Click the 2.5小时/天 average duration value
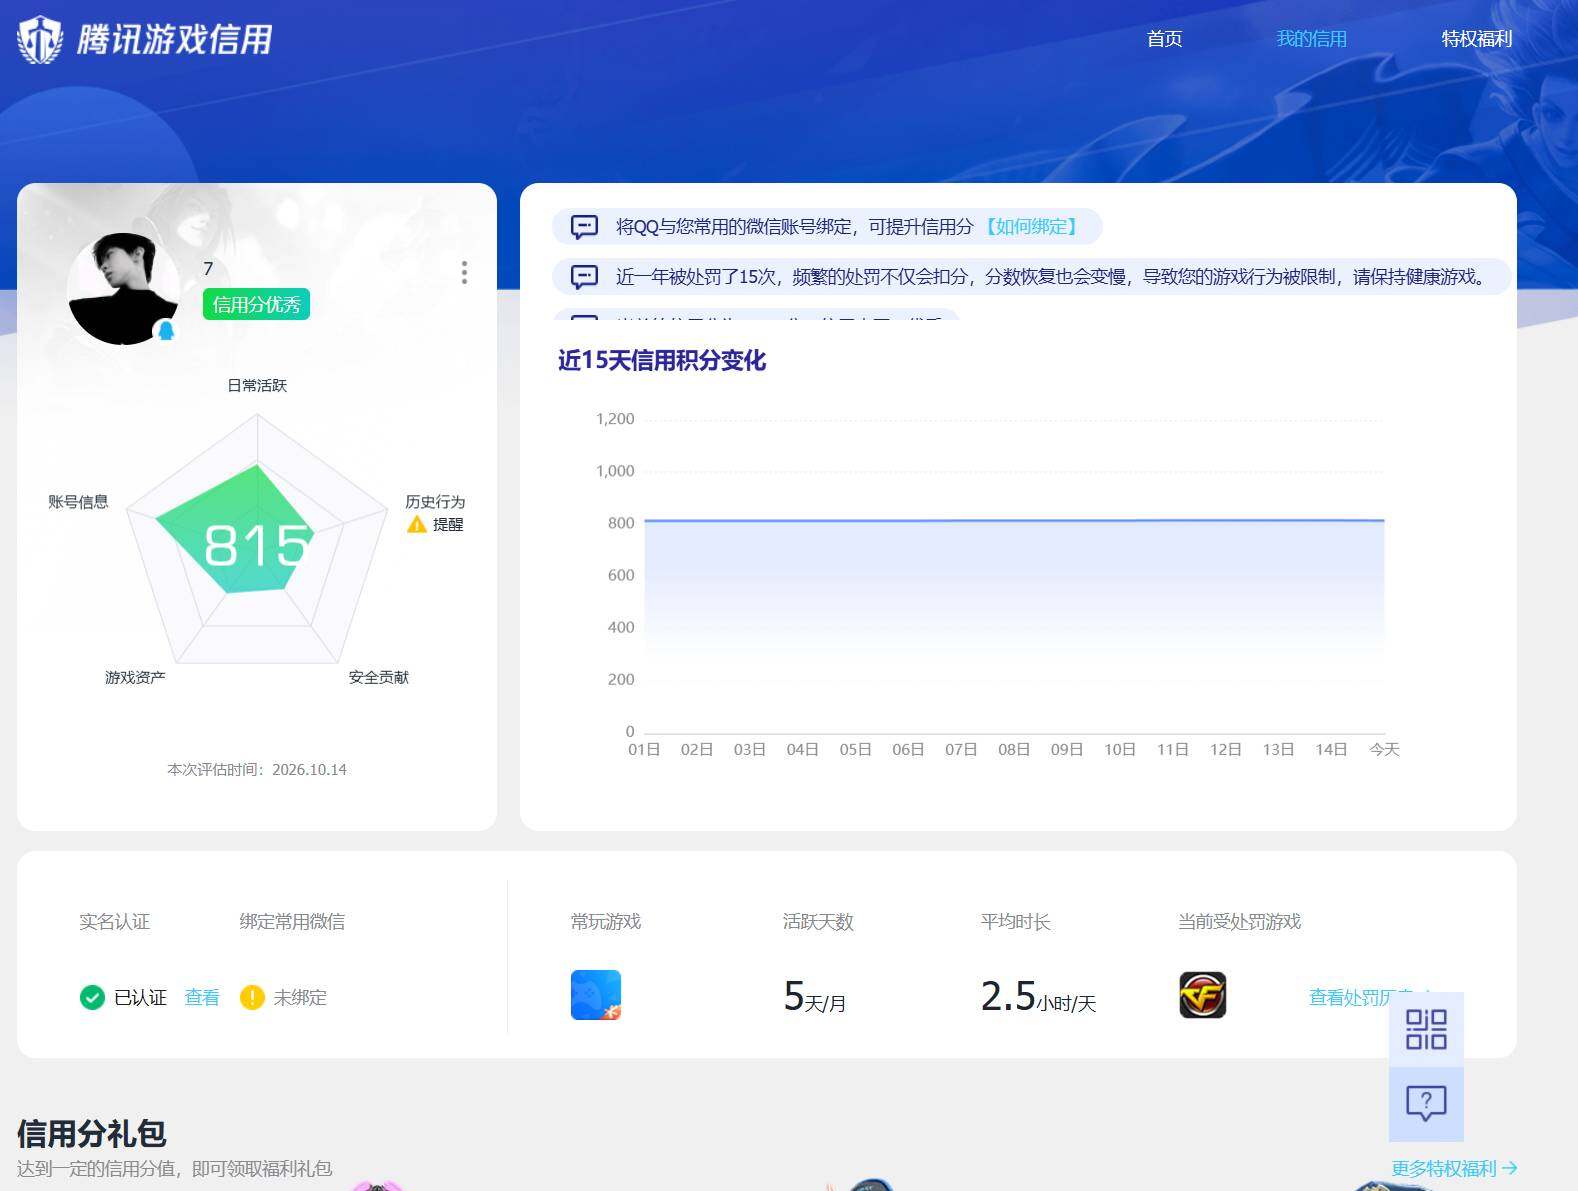This screenshot has height=1191, width=1578. (1038, 996)
